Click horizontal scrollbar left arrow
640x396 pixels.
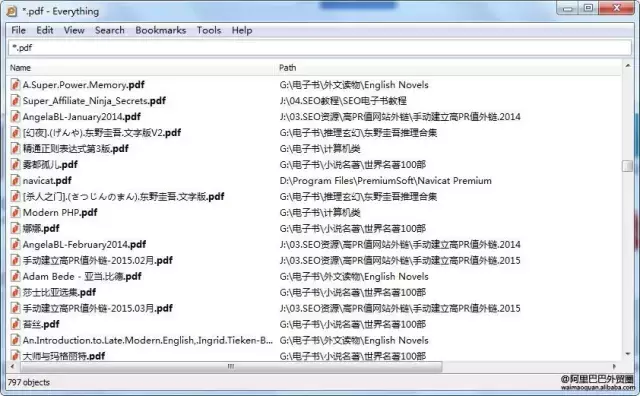tap(12, 367)
